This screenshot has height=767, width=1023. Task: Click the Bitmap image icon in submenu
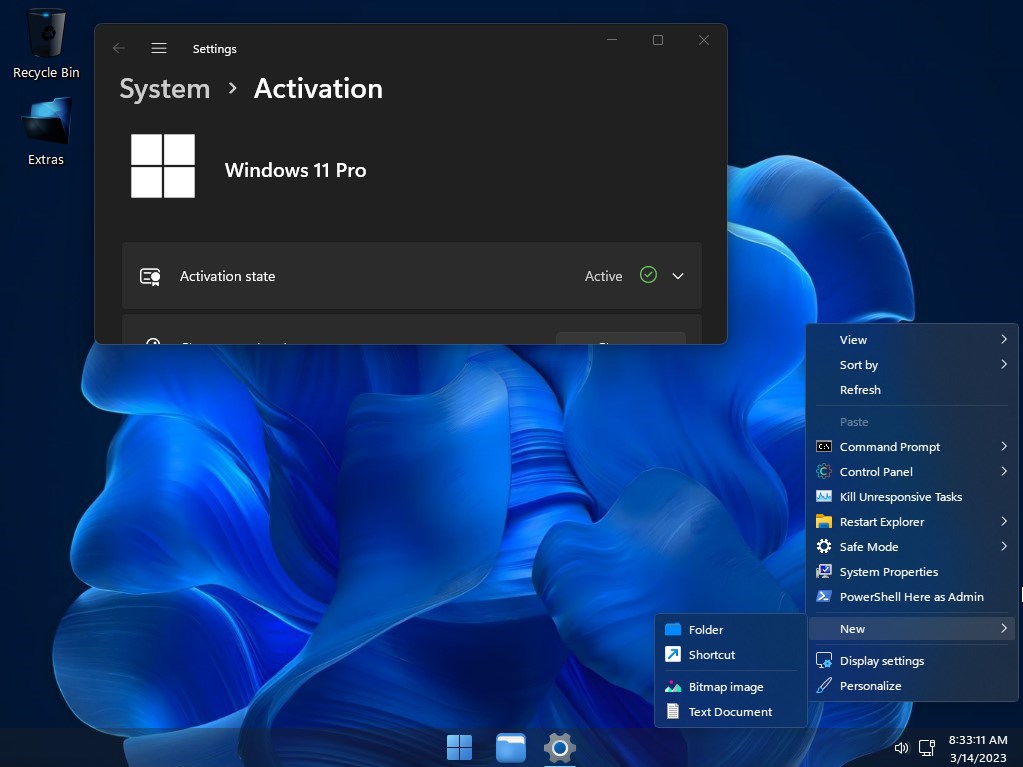click(673, 687)
